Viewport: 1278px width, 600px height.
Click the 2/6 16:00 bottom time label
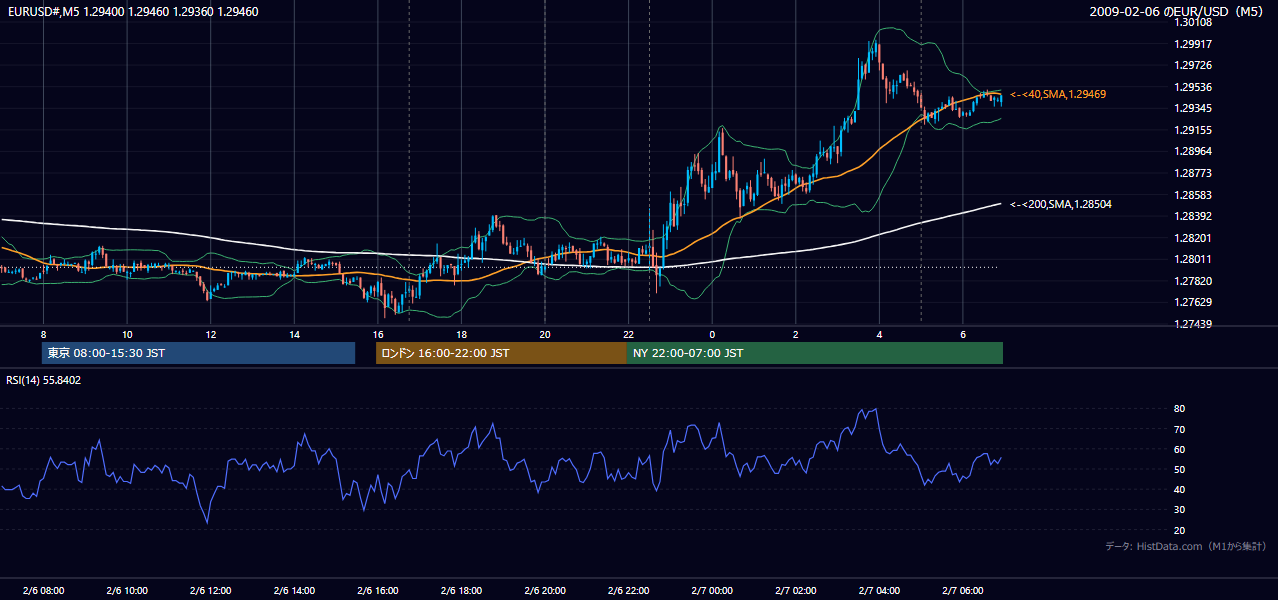tap(378, 591)
